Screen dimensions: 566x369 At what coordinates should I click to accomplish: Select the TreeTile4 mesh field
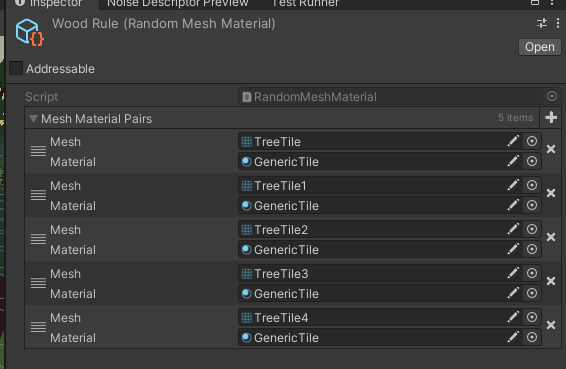[x=372, y=318]
